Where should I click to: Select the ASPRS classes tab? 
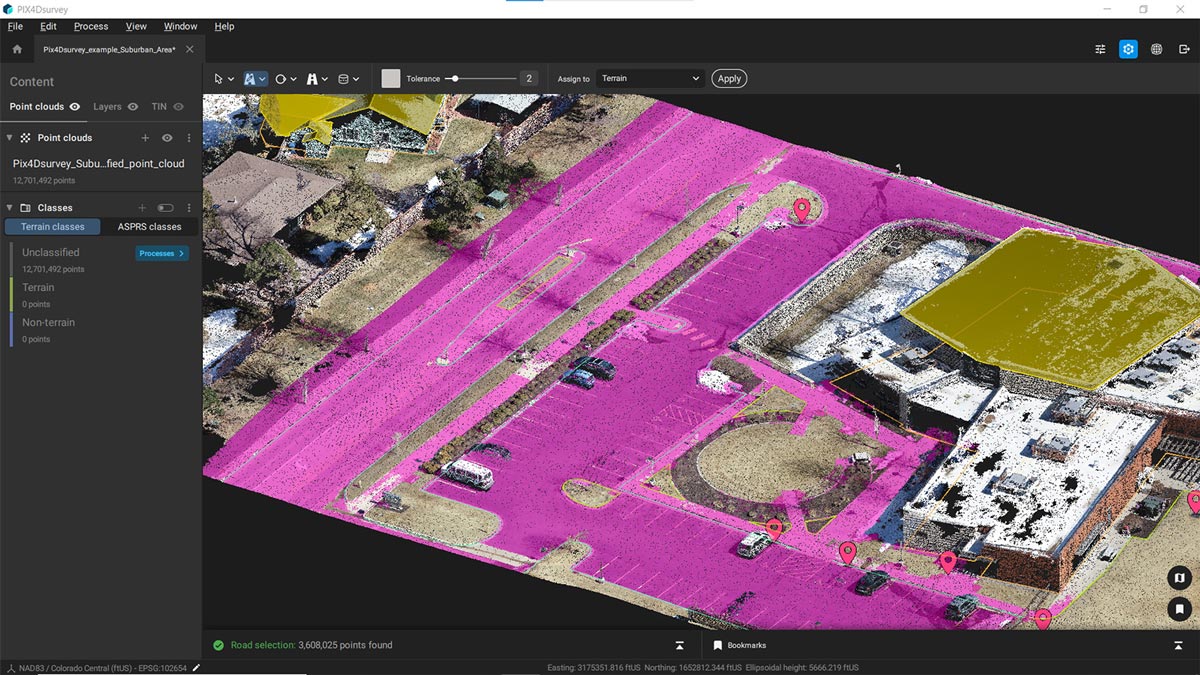[150, 227]
